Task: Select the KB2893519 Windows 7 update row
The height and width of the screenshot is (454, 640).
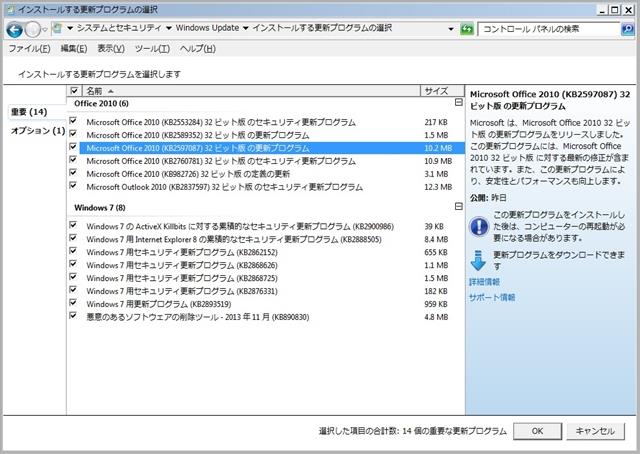Action: coord(272,304)
